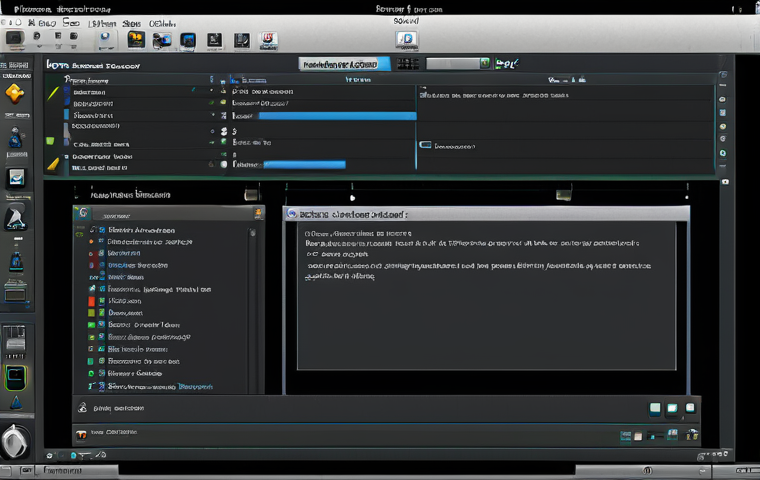Click the long blue progress bar in the table
The image size is (760, 480).
337,116
